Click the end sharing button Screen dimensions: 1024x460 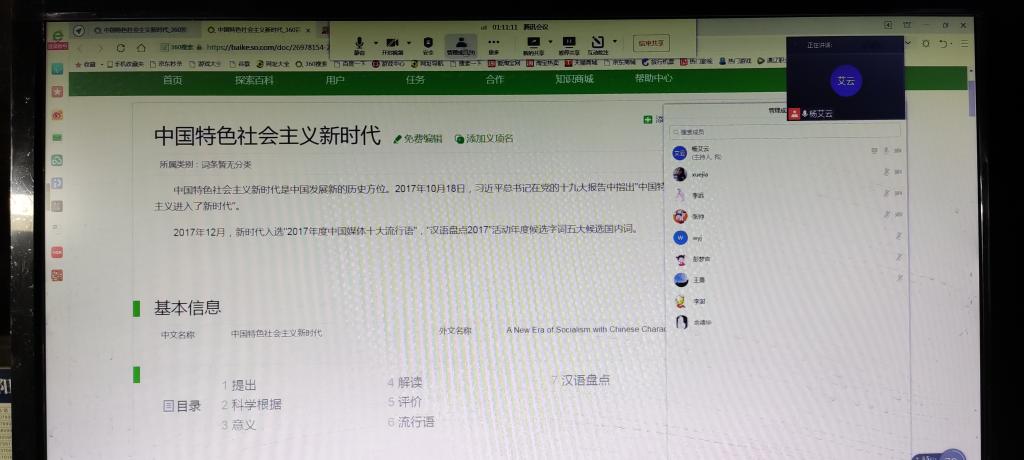click(x=650, y=43)
